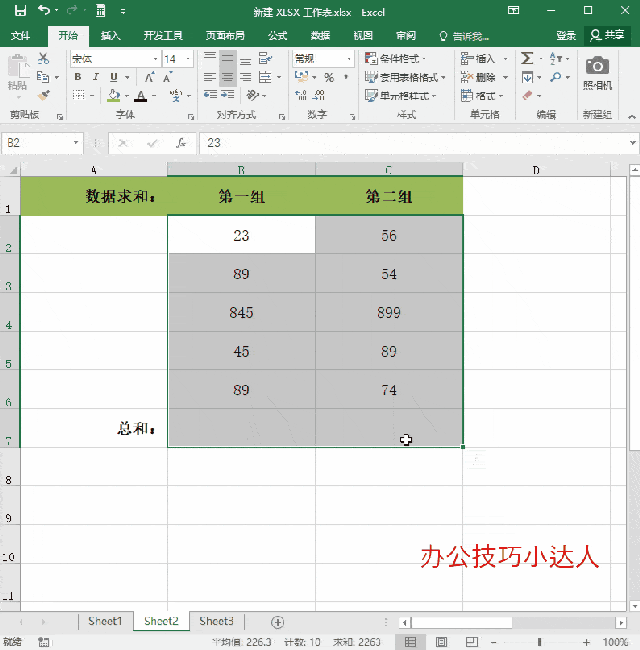This screenshot has width=640, height=650.
Task: Switch to the Developer tab
Action: (x=163, y=36)
